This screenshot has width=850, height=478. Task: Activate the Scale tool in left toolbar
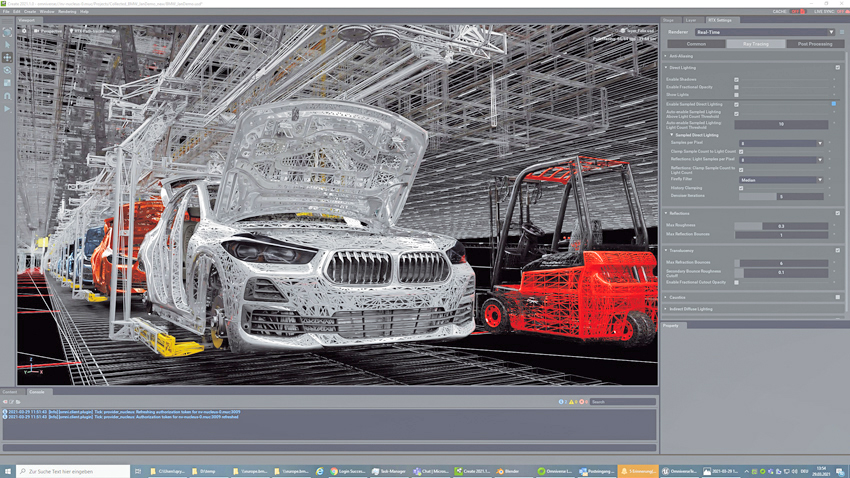[7, 83]
